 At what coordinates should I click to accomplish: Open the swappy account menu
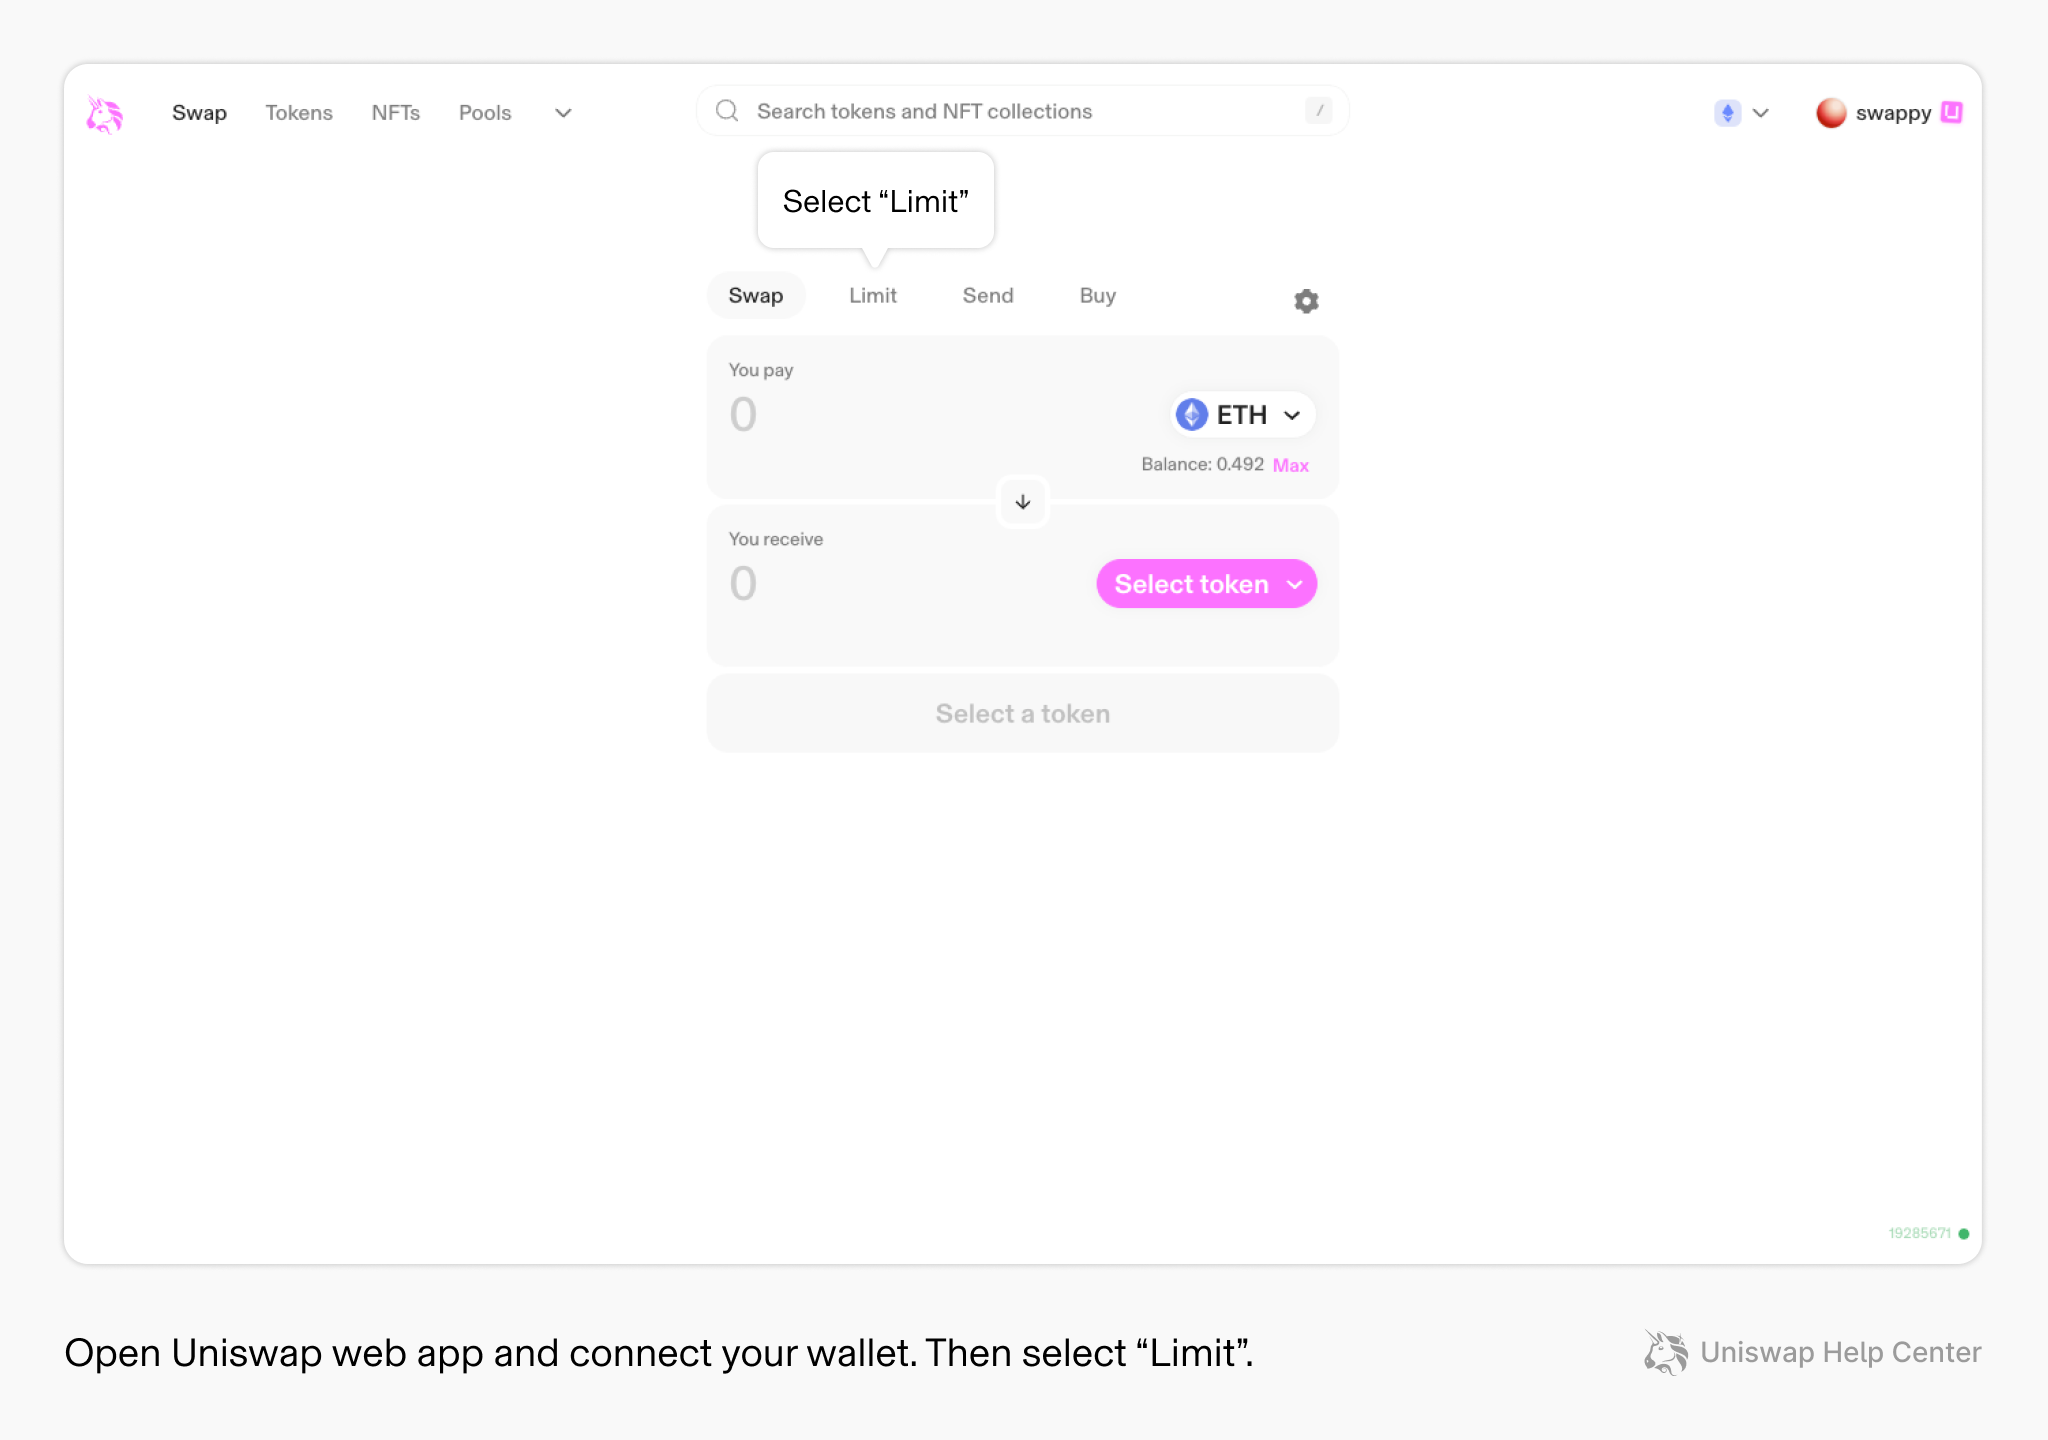[x=1889, y=113]
